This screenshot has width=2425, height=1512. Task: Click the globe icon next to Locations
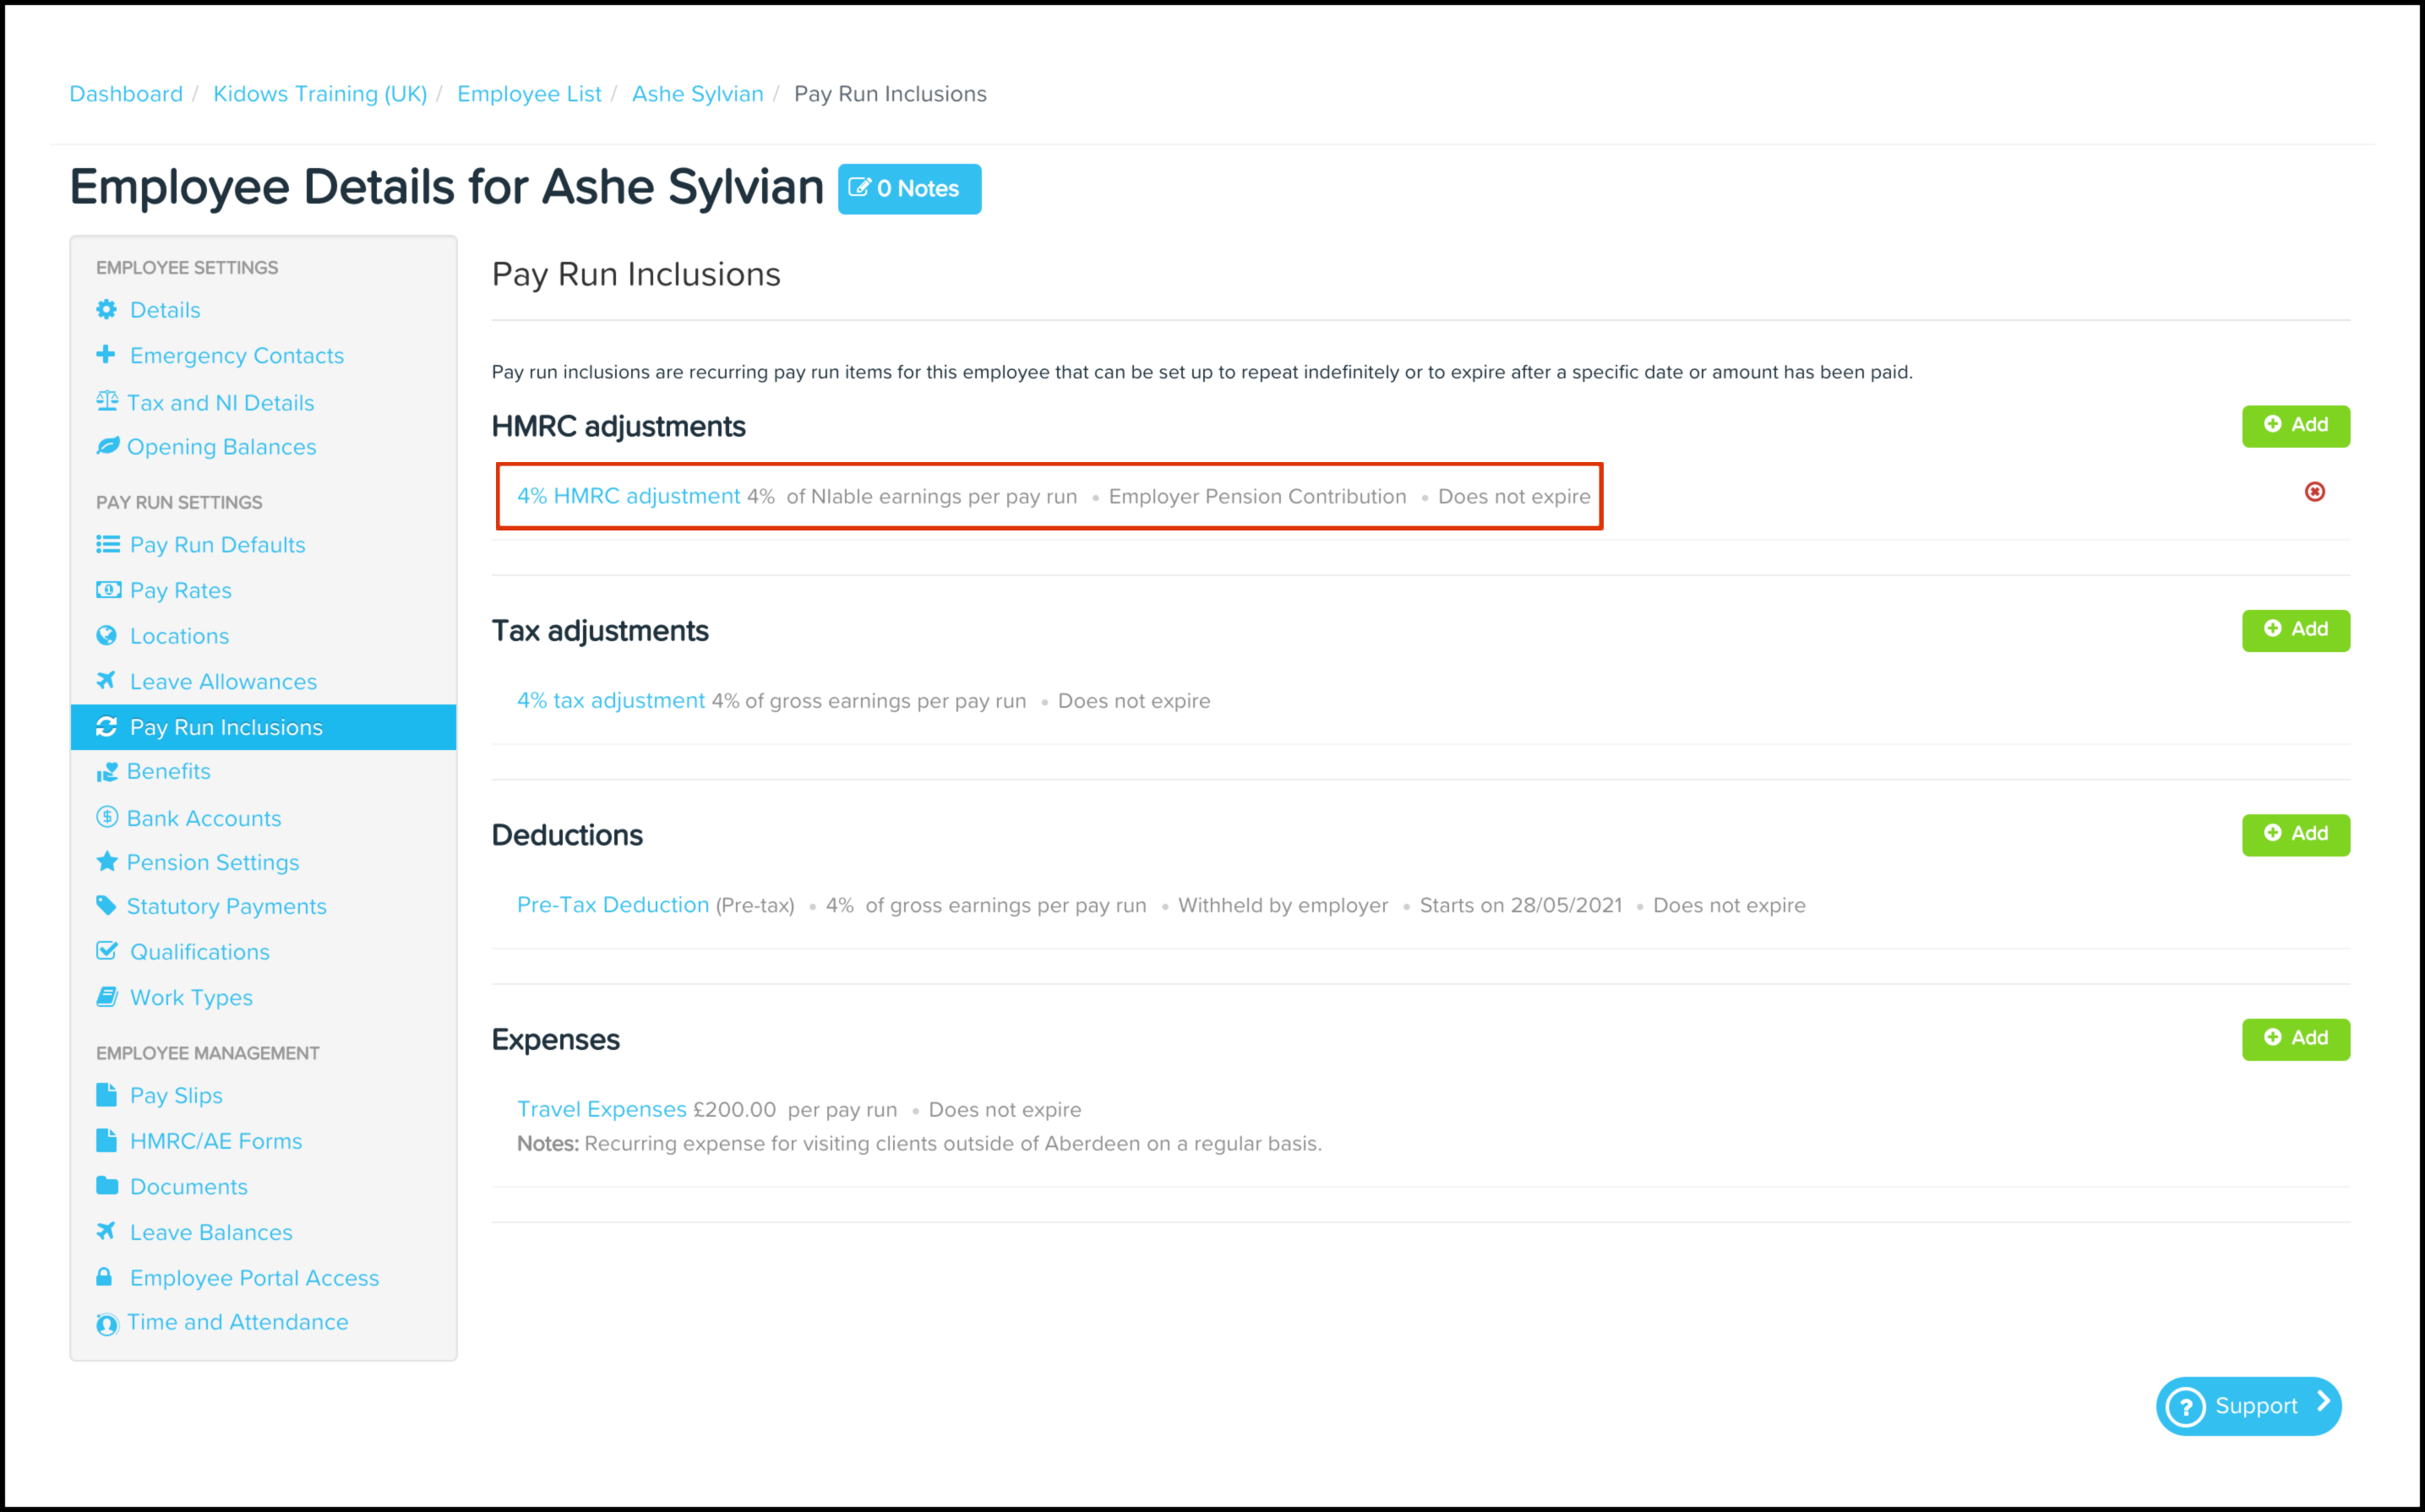click(x=107, y=636)
